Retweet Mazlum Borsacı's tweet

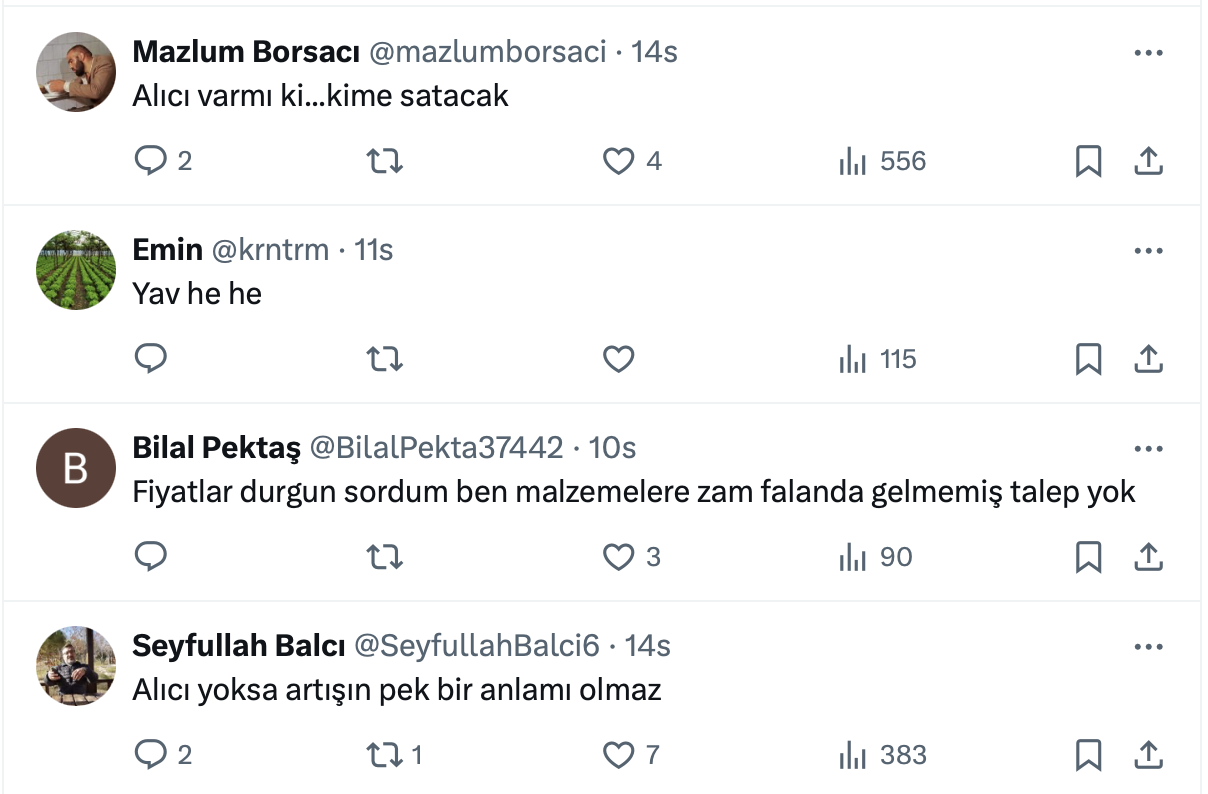385,161
